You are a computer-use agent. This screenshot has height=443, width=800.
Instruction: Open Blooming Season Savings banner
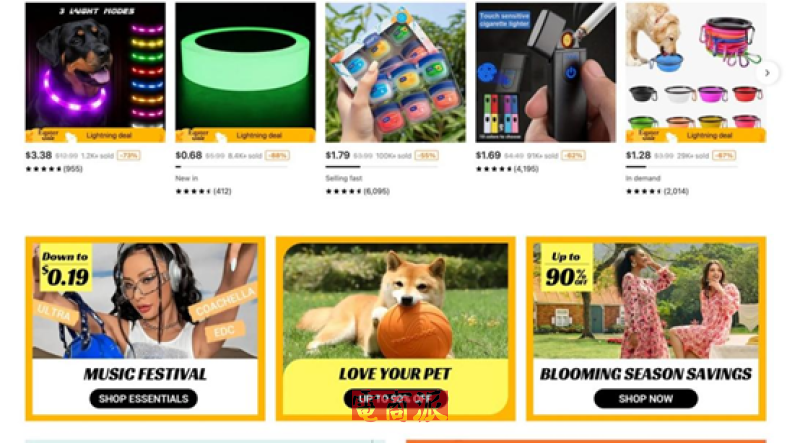646,329
